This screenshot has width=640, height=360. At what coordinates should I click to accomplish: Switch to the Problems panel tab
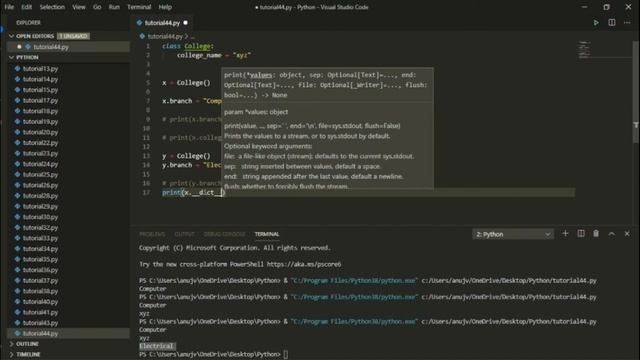[152, 234]
